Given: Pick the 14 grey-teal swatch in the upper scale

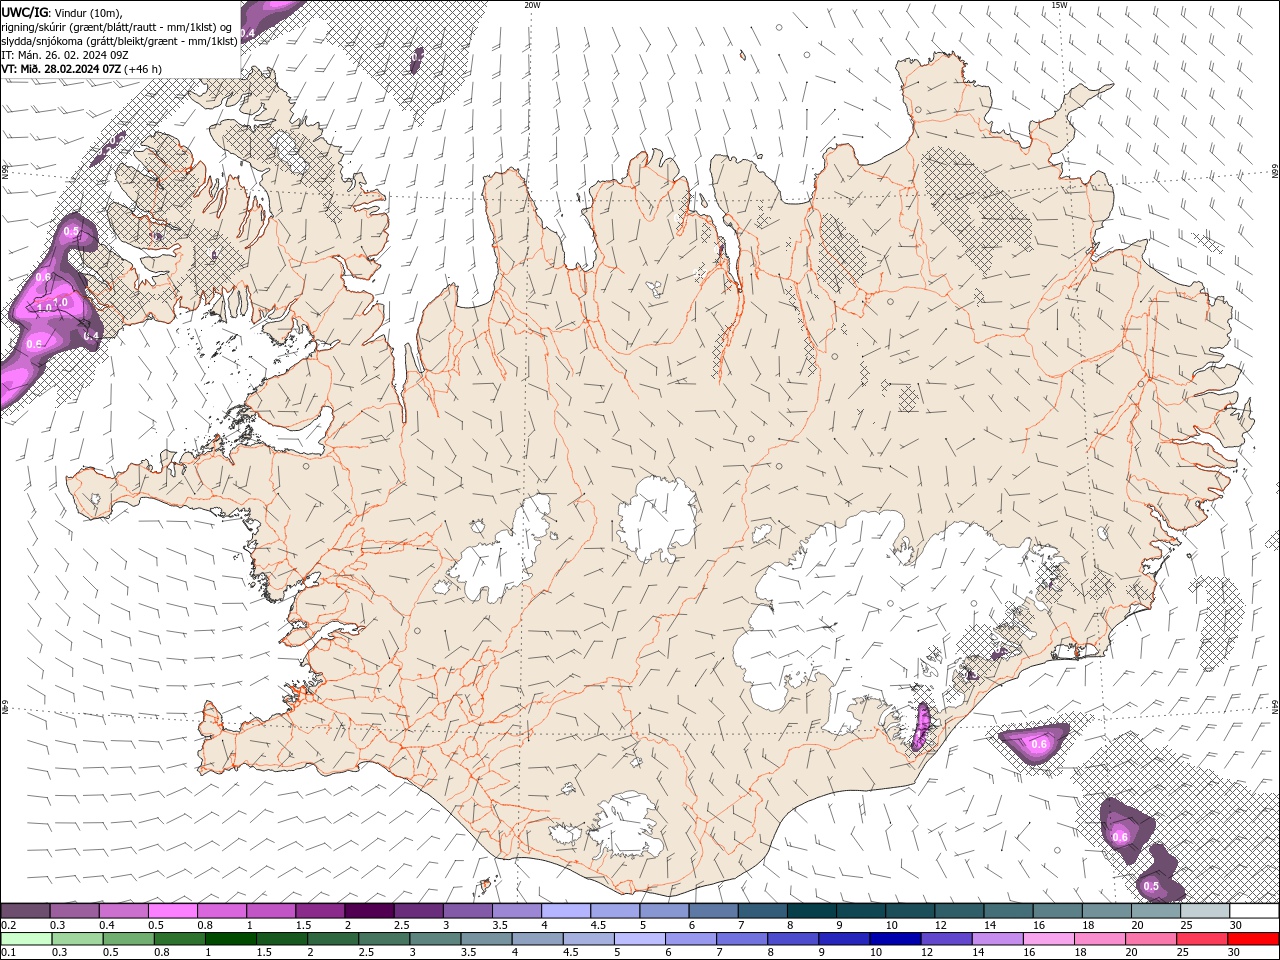Looking at the screenshot, I should coord(1008,911).
